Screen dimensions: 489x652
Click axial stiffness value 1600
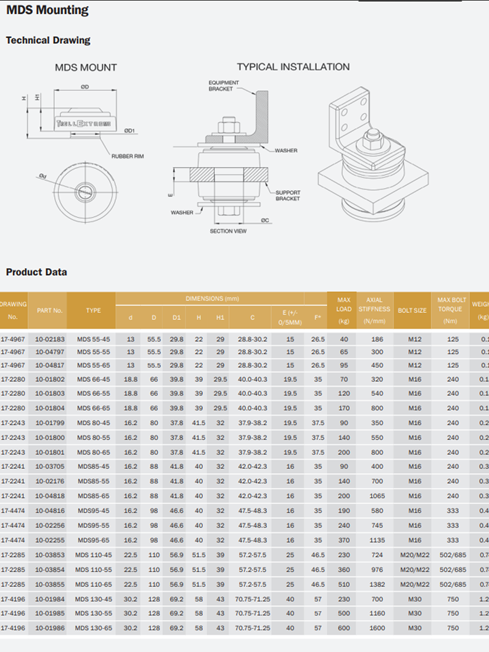click(377, 628)
